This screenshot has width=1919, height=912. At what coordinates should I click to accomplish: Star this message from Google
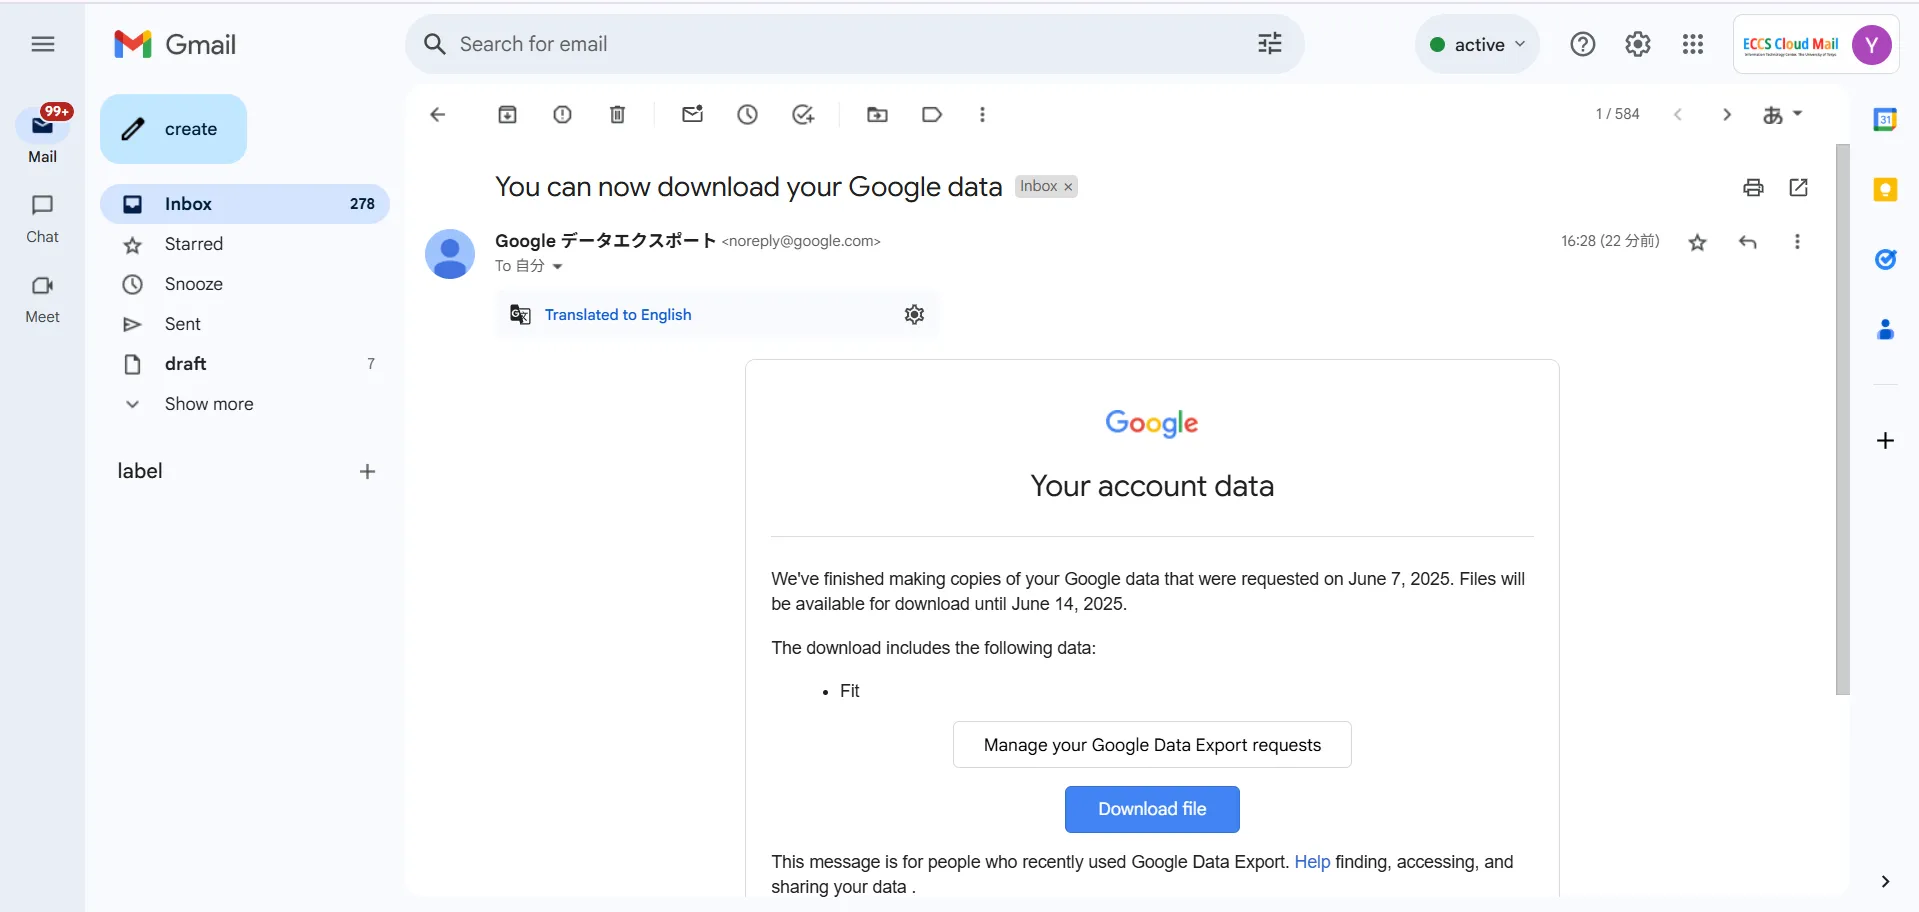pyautogui.click(x=1697, y=242)
